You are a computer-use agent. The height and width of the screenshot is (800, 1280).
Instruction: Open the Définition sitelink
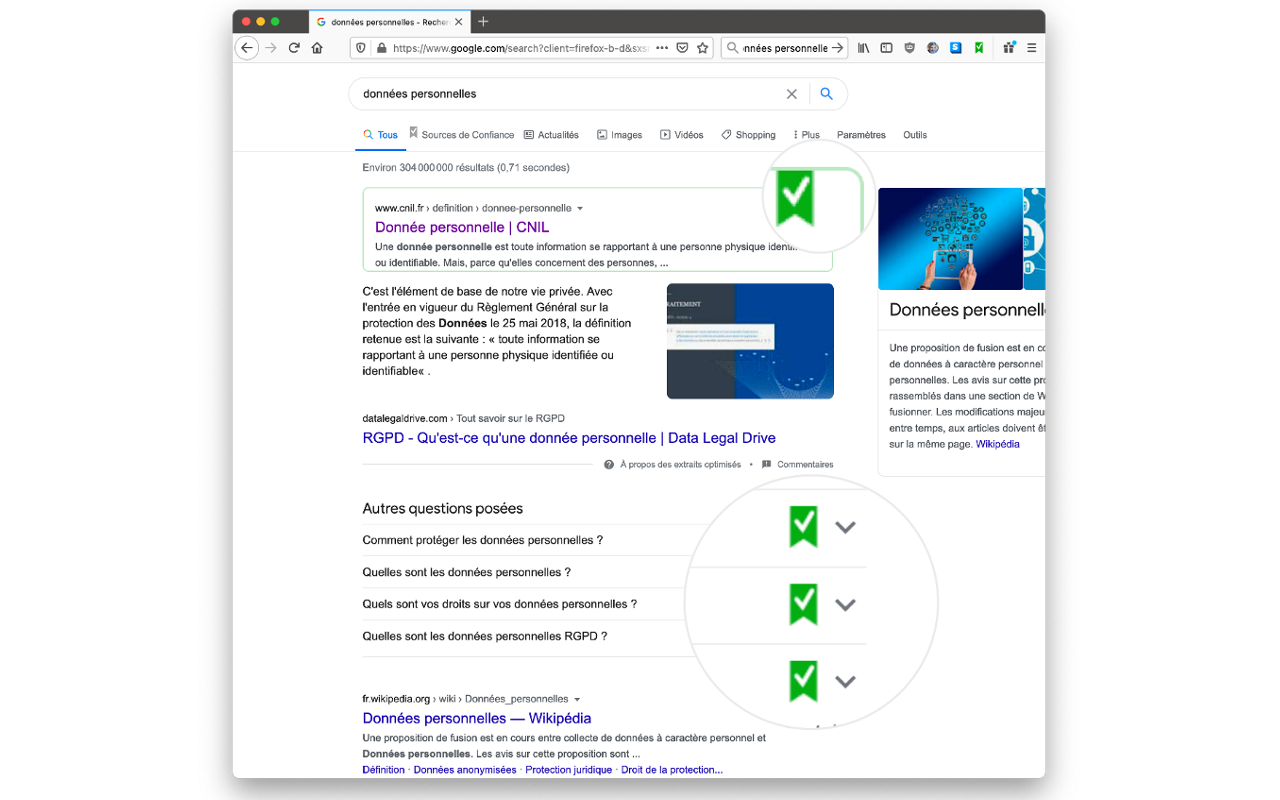384,770
